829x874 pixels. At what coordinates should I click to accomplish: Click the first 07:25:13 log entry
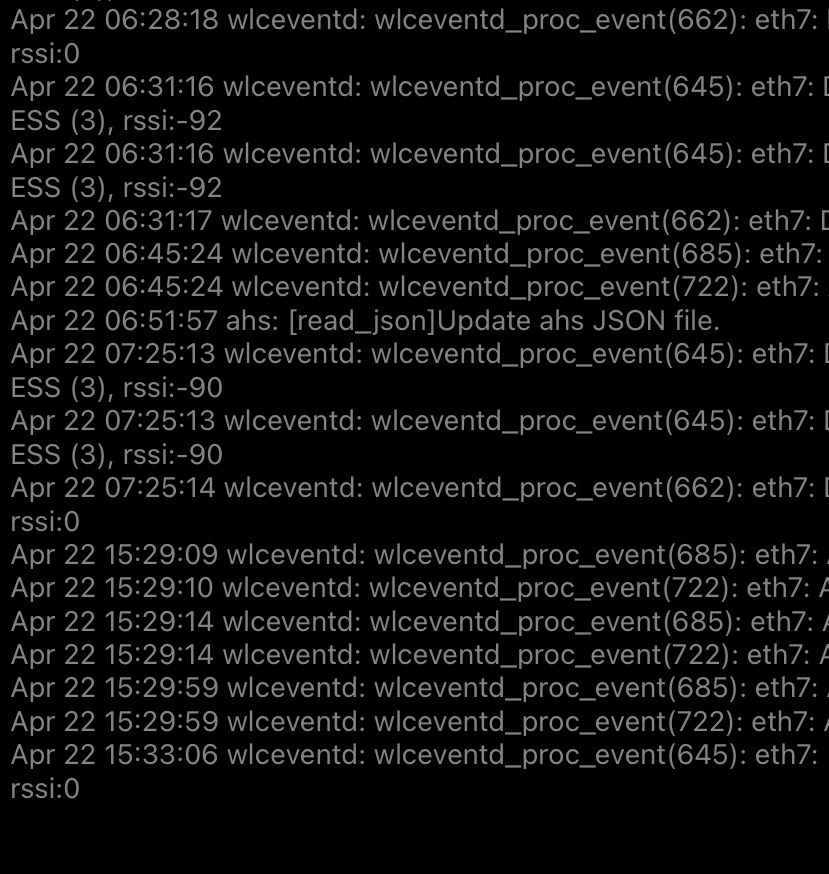(419, 355)
